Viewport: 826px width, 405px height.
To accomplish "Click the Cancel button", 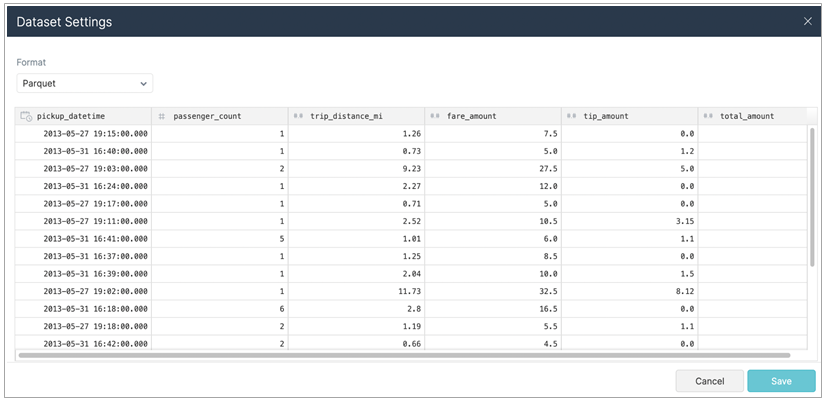I will [710, 381].
